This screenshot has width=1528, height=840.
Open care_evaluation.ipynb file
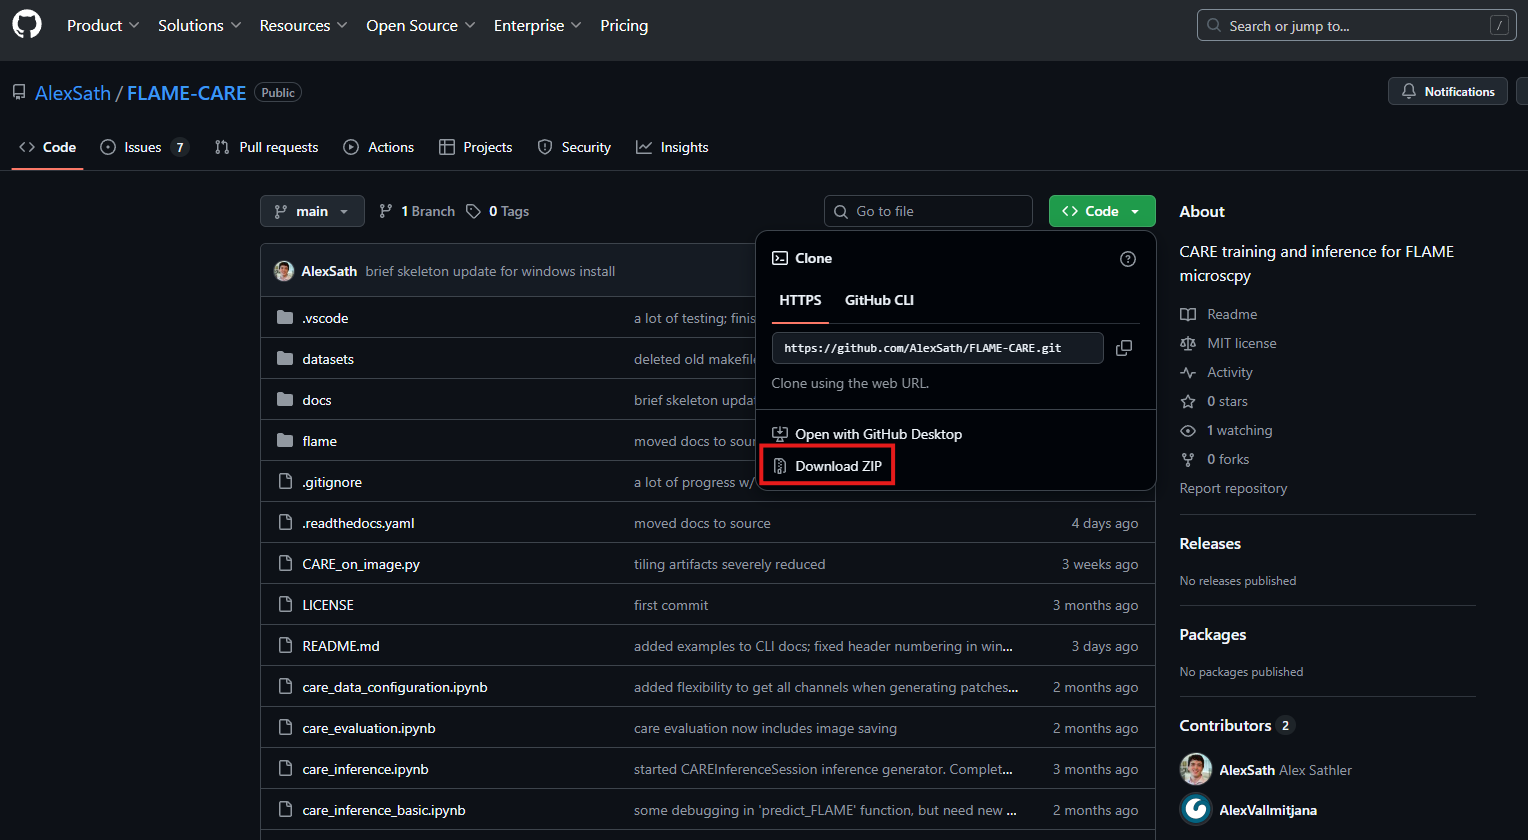pos(369,728)
